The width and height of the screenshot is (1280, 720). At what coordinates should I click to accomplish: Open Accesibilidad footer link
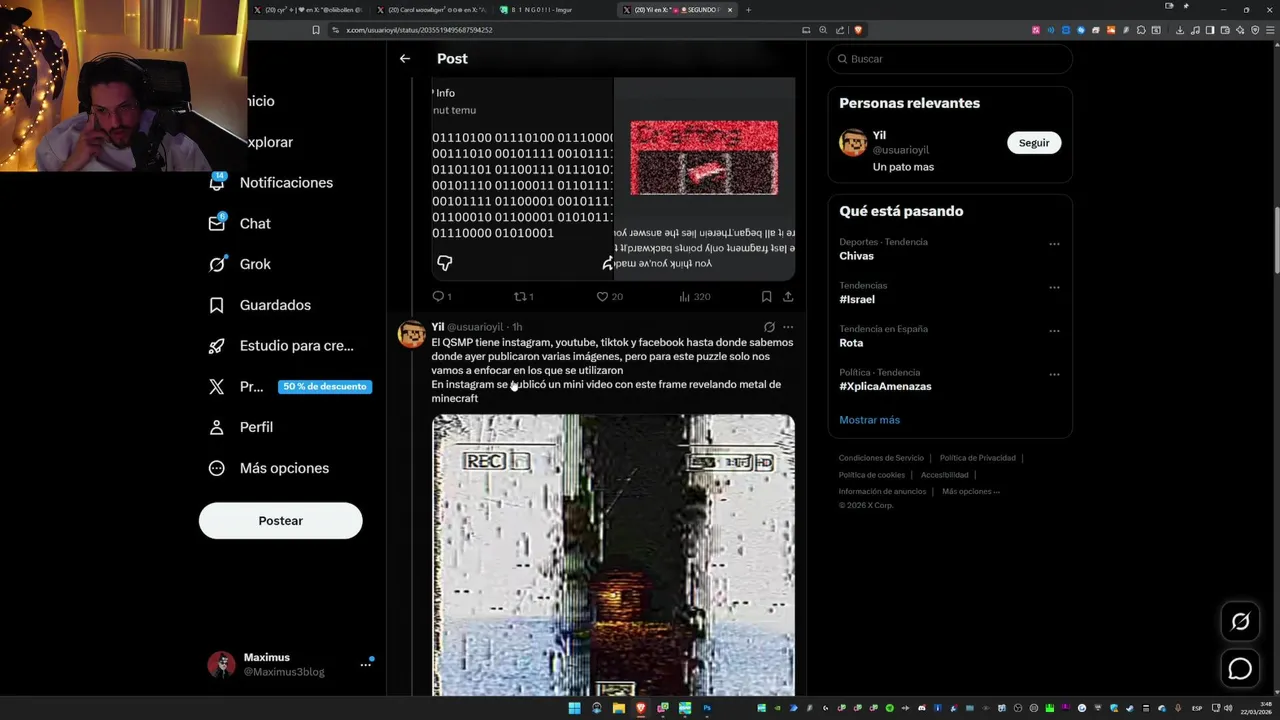pos(944,475)
